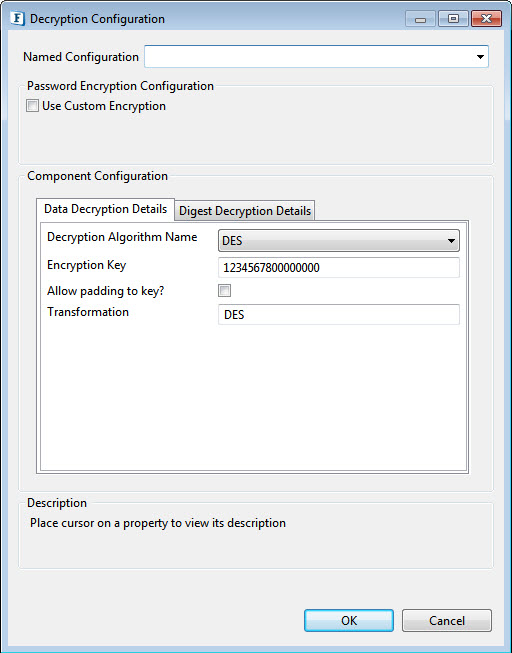The height and width of the screenshot is (653, 512).
Task: Click the Allow padding to key label
Action: pyautogui.click(x=105, y=291)
